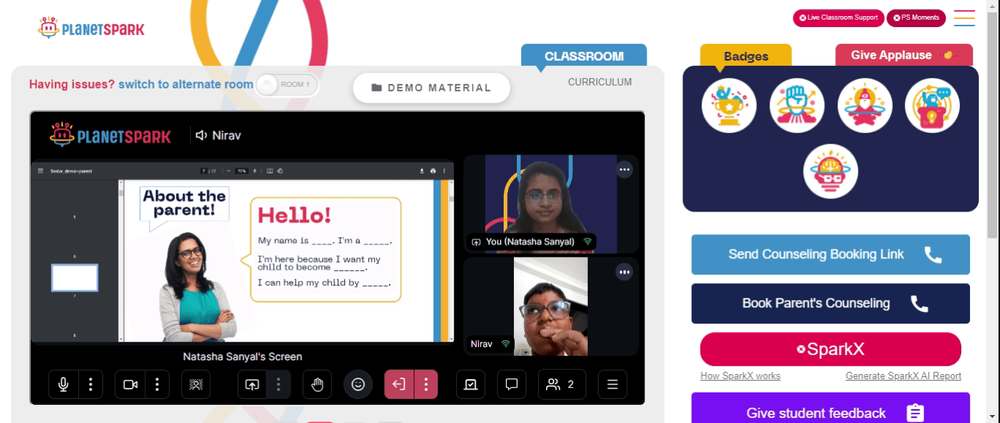The image size is (1000, 423).
Task: Open the meeting chat icon
Action: tap(511, 385)
